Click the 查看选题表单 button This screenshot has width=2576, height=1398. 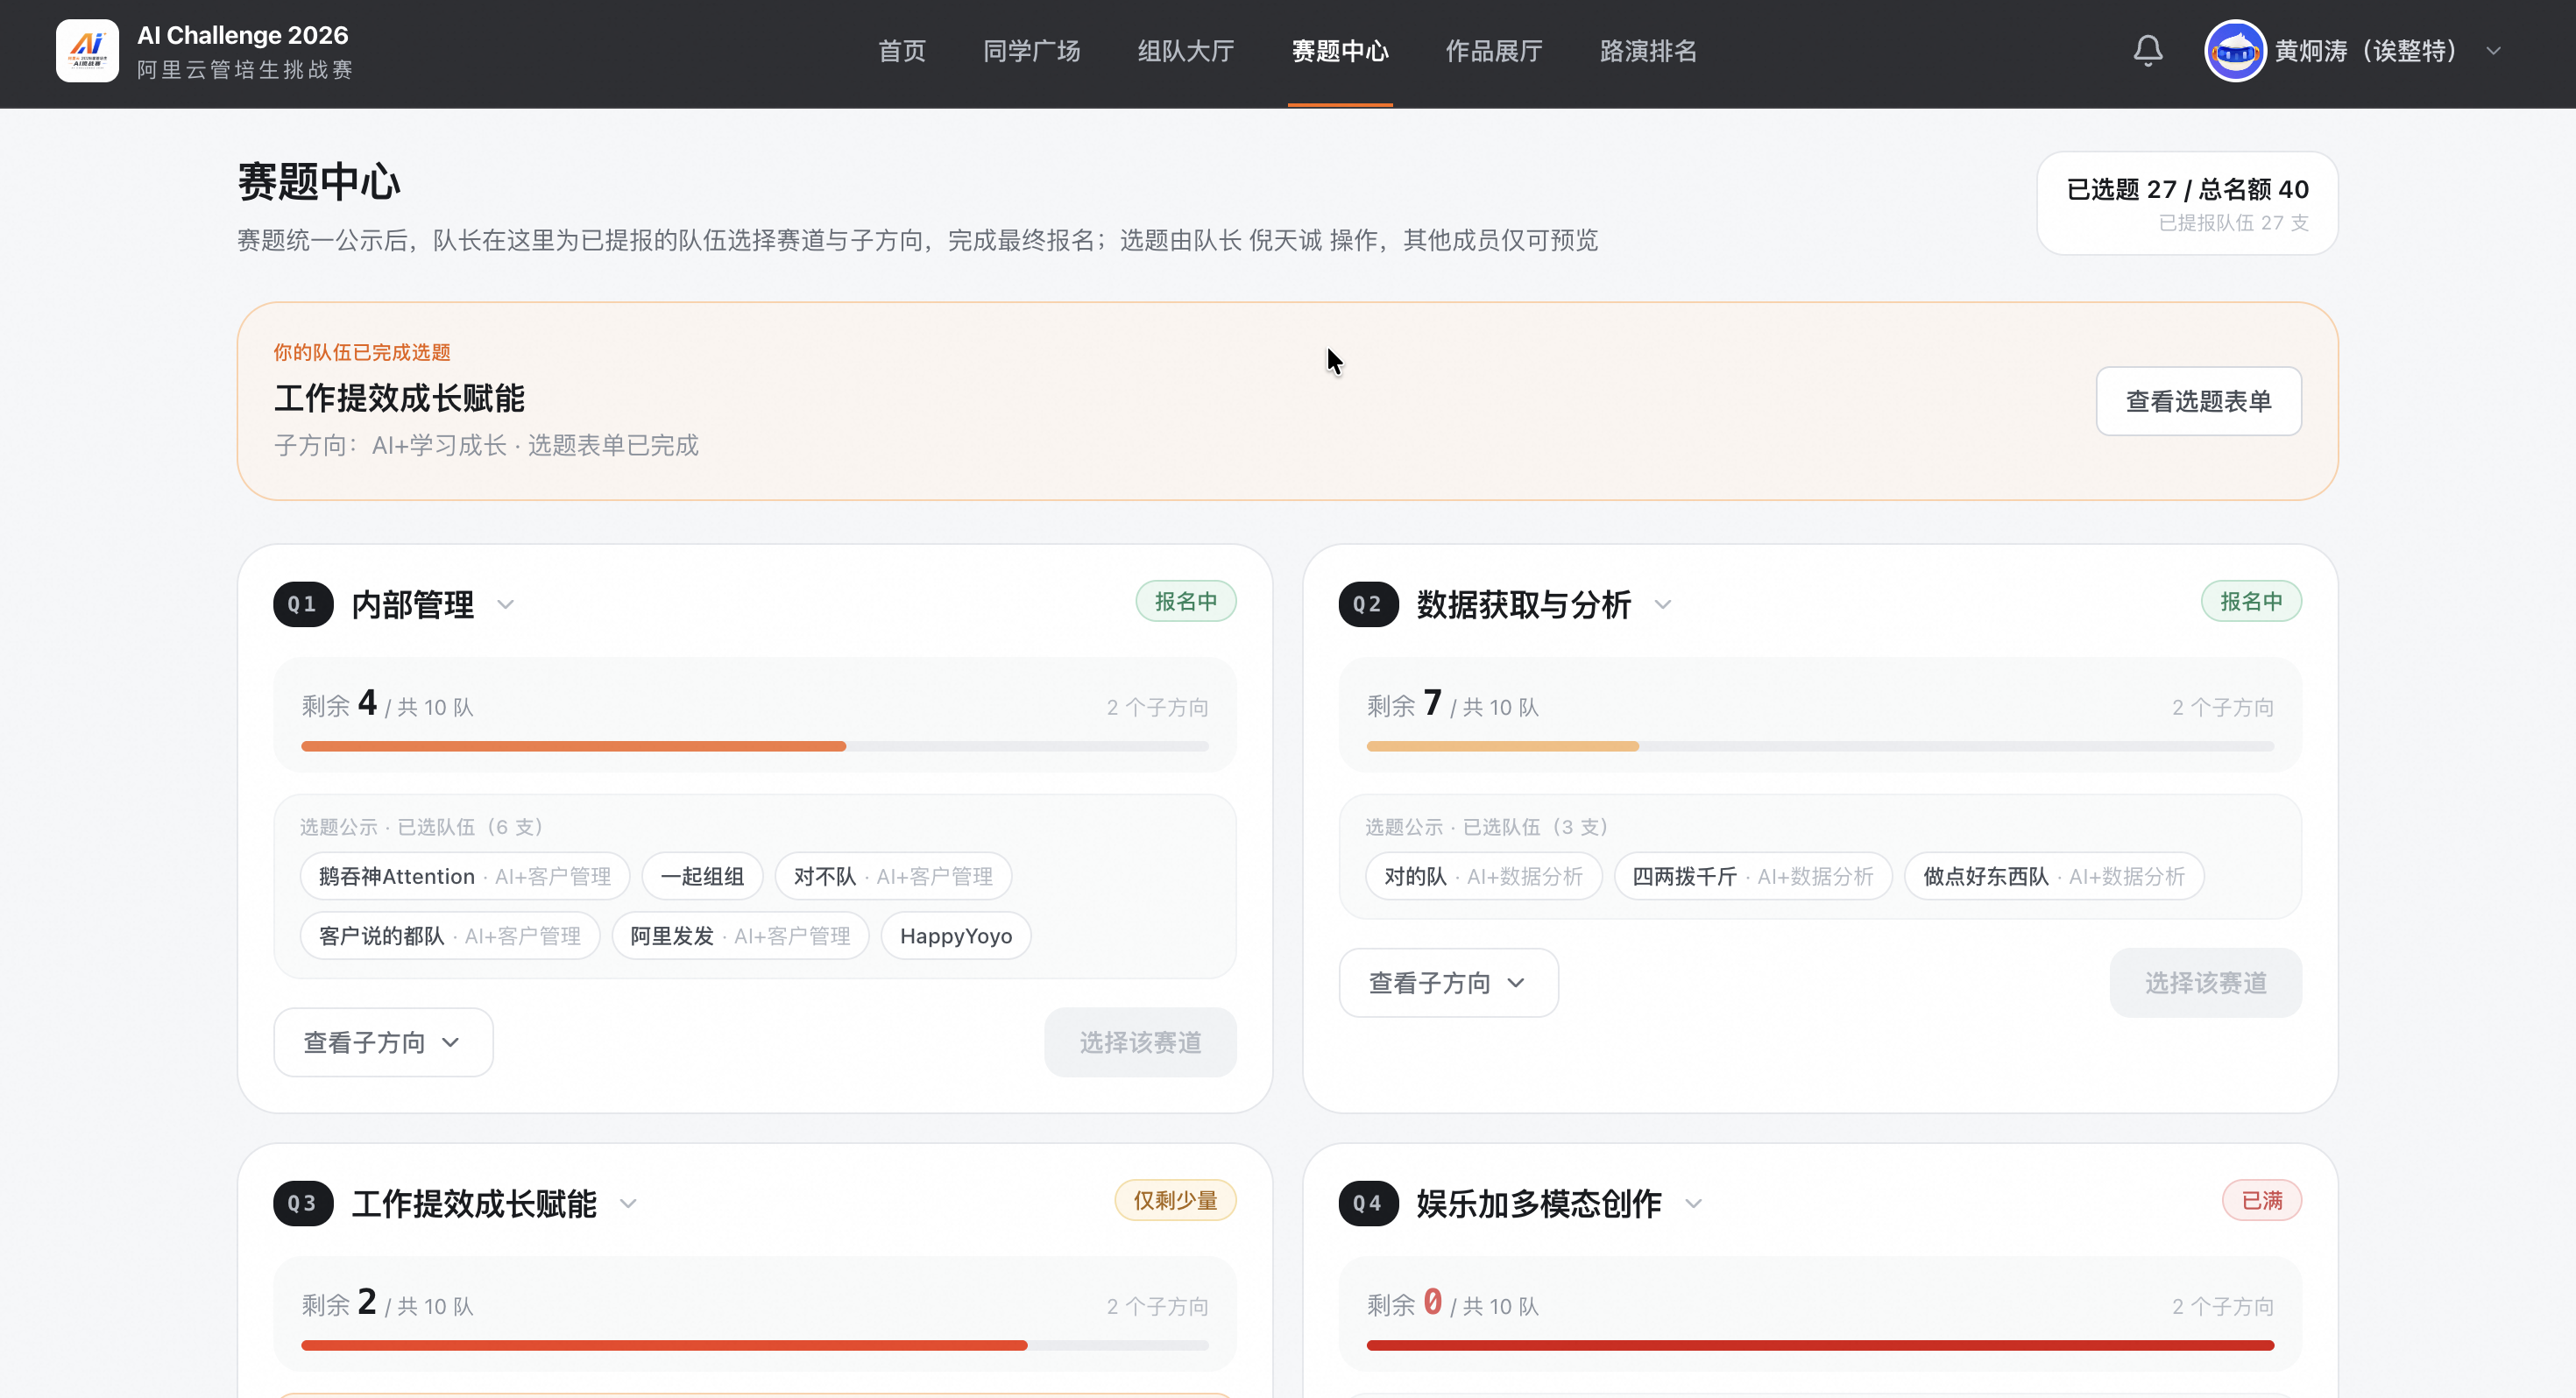point(2198,401)
